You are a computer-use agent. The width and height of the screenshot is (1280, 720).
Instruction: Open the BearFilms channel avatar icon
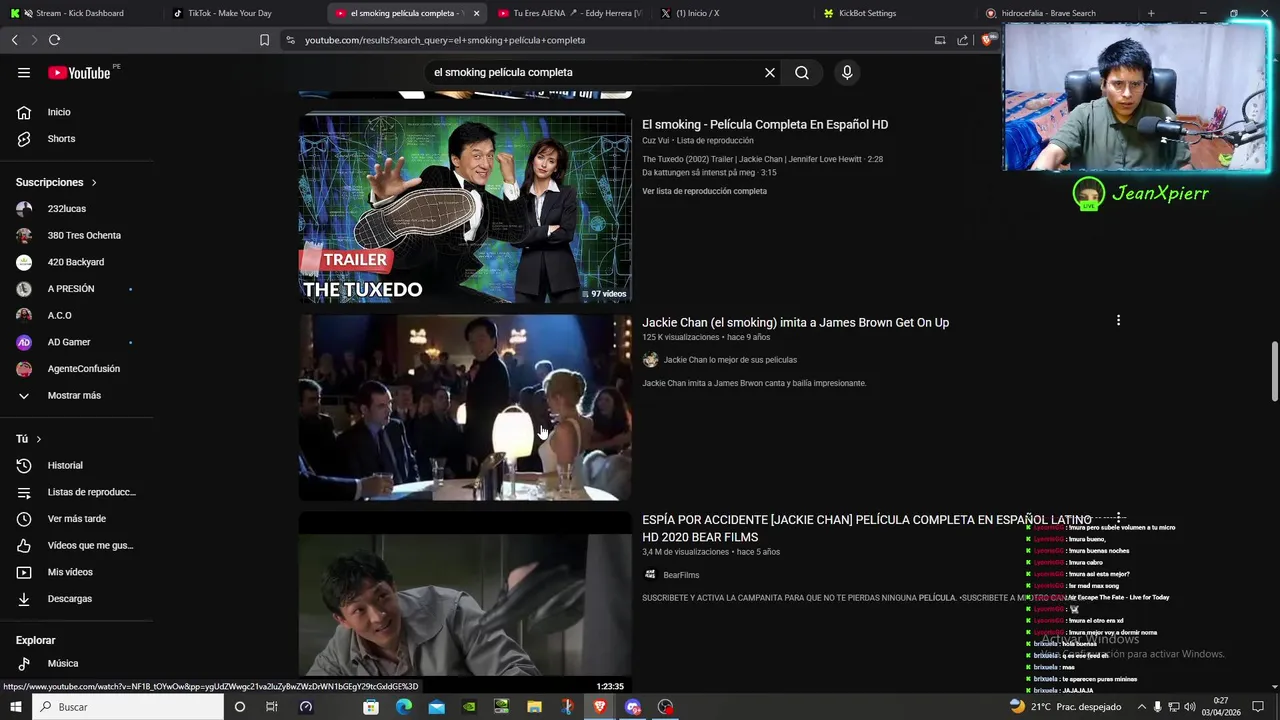pyautogui.click(x=650, y=575)
